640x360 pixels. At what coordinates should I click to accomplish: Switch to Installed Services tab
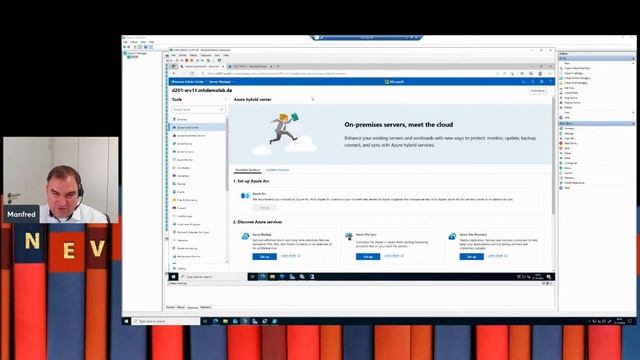278,170
